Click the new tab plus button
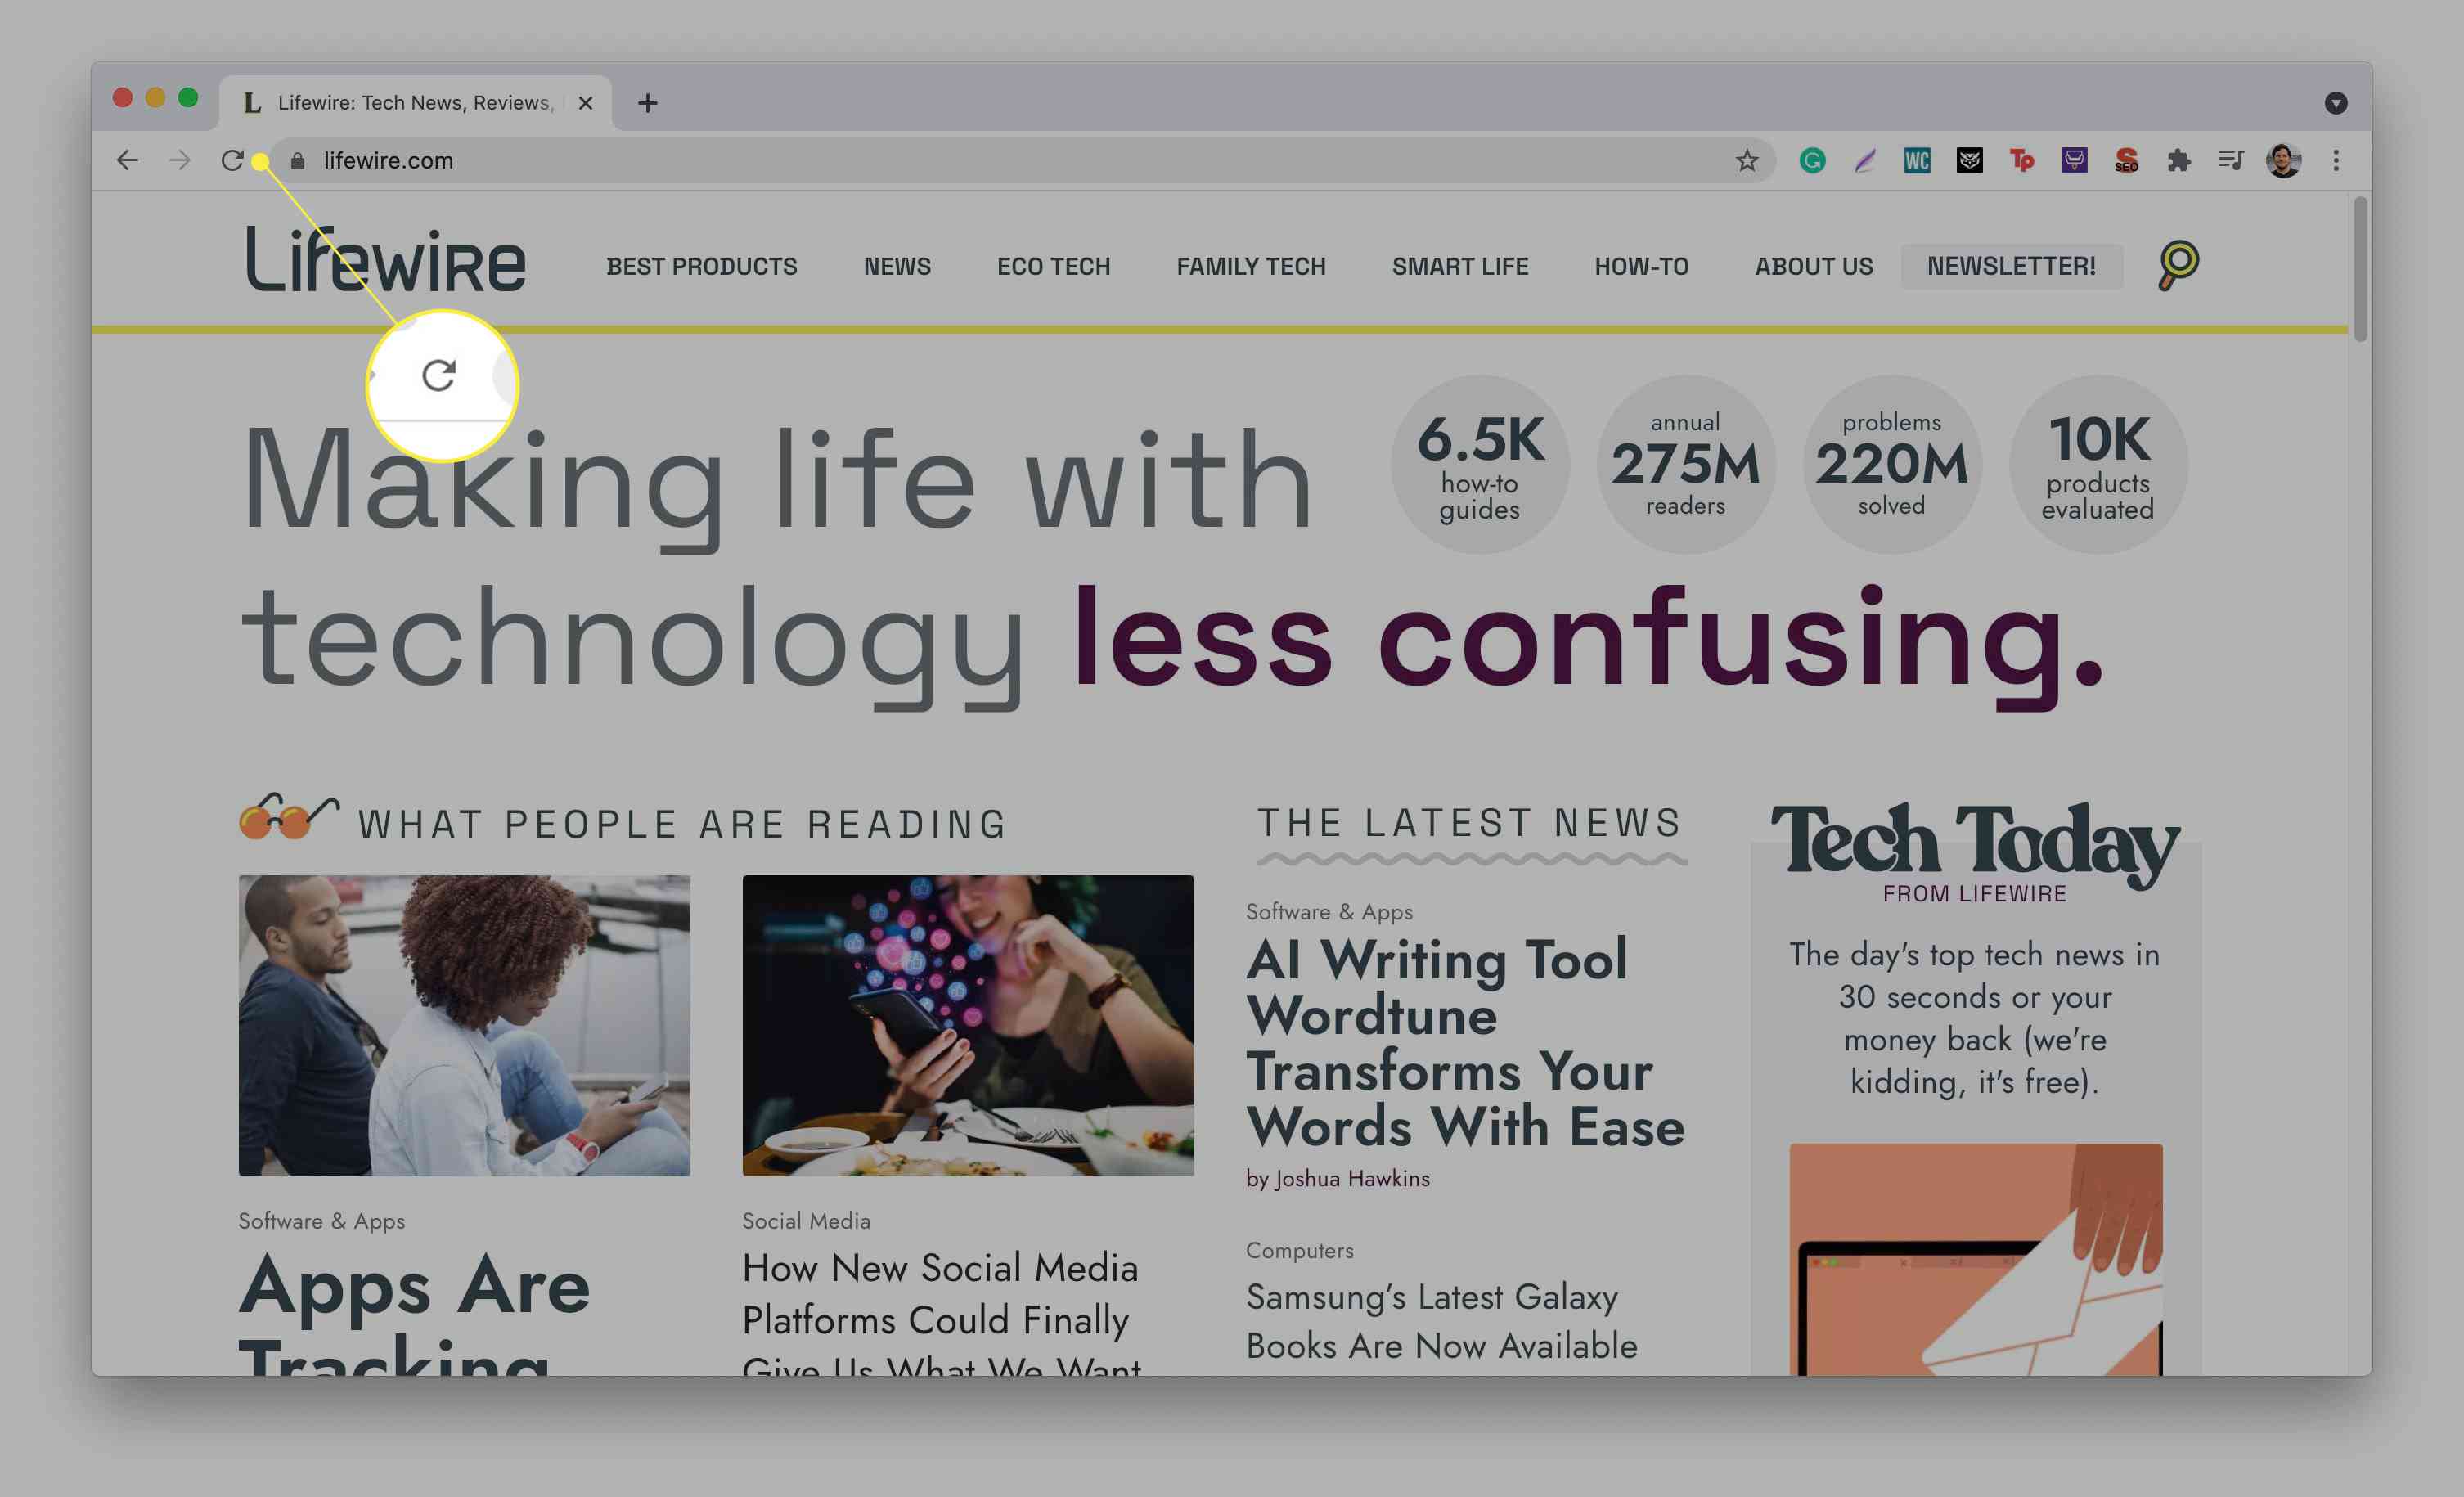Viewport: 2464px width, 1497px height. pos(648,102)
